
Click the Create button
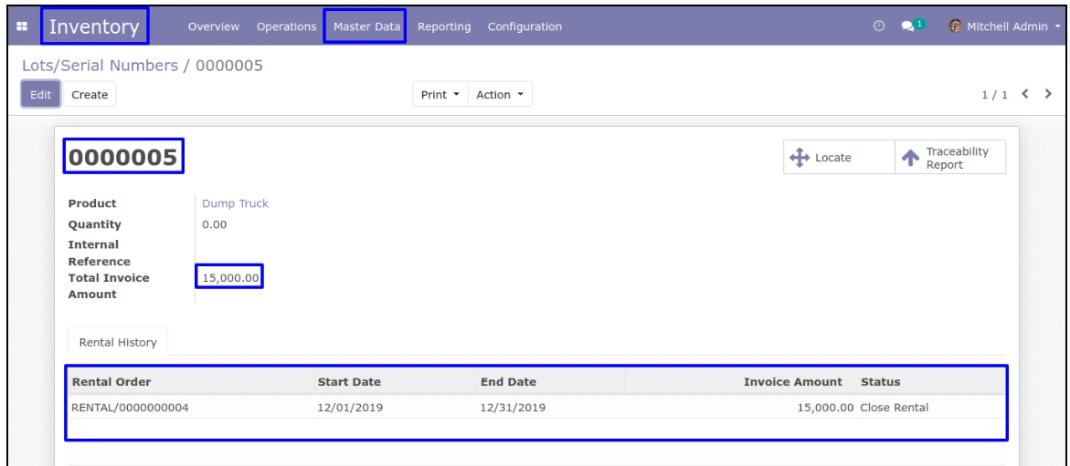click(x=89, y=95)
